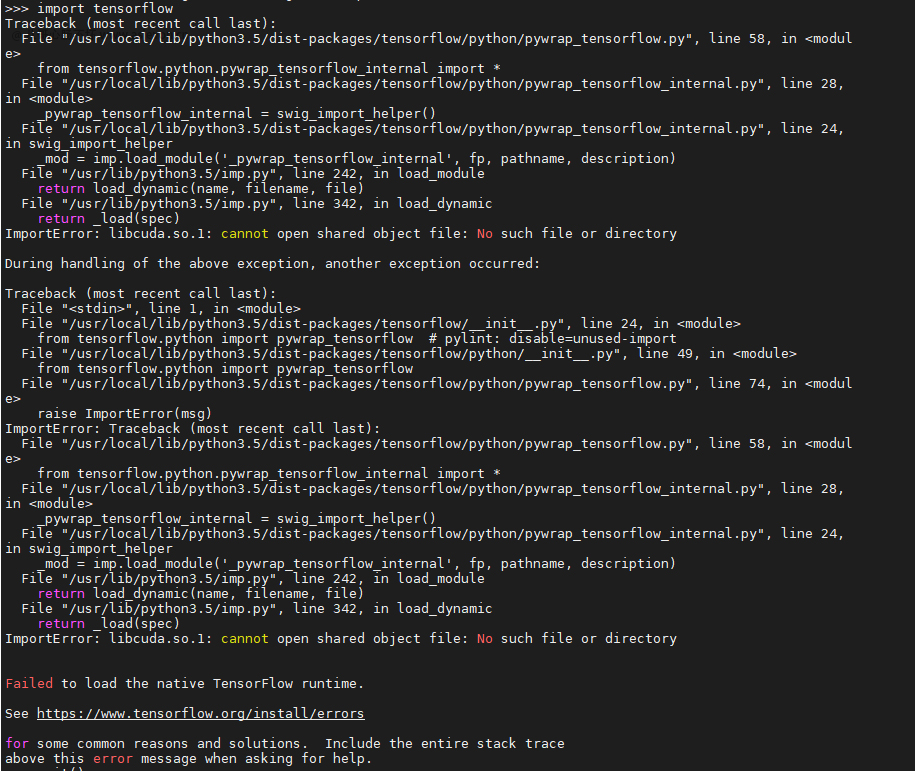
Task: Select 'message when asking for help.' text
Action: click(256, 758)
